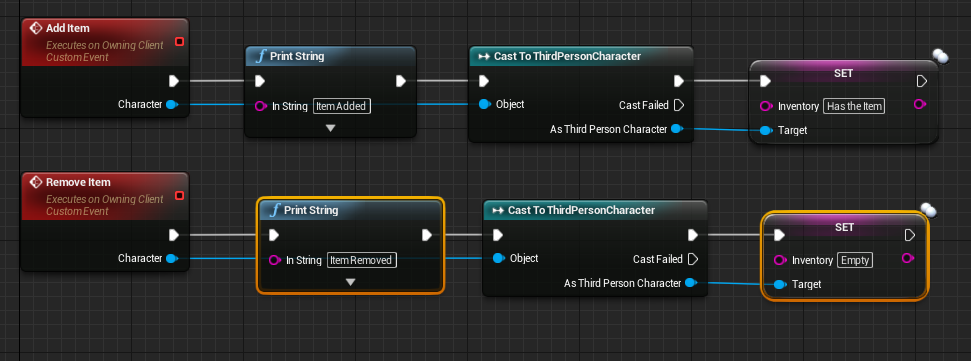Click the Inventory value field reading Empty
971x361 pixels.
coord(855,260)
